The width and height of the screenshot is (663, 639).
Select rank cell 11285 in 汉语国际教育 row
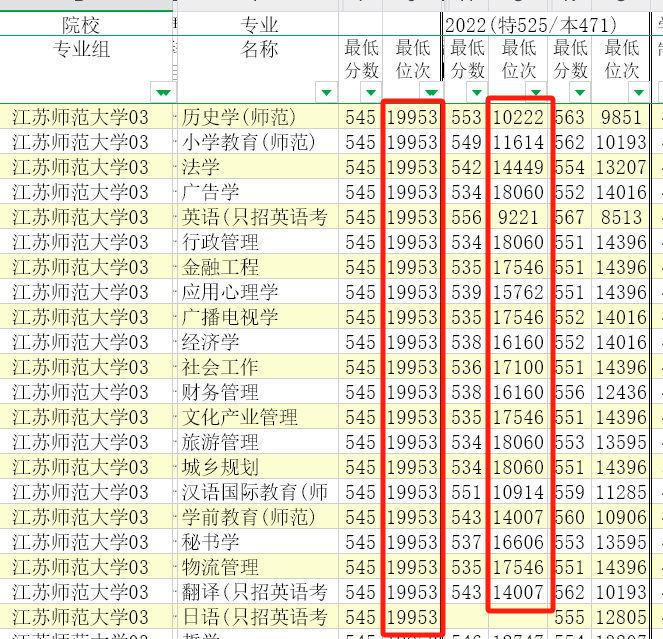tap(621, 492)
